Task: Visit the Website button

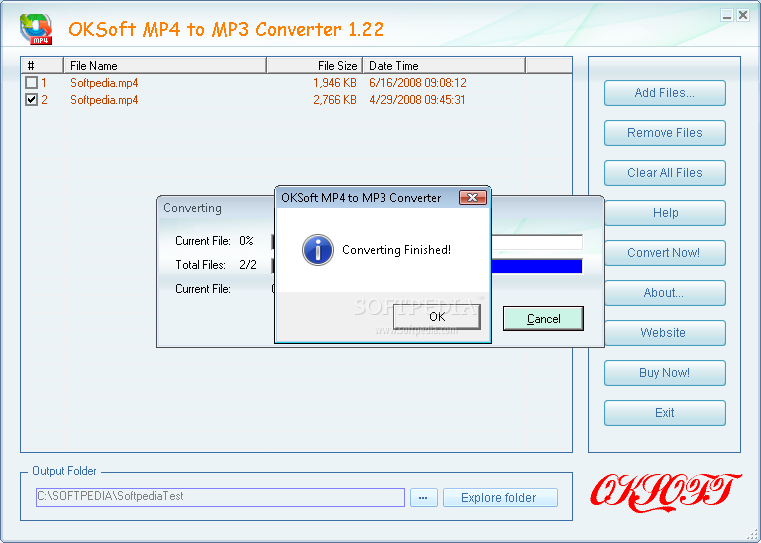Action: [x=664, y=333]
